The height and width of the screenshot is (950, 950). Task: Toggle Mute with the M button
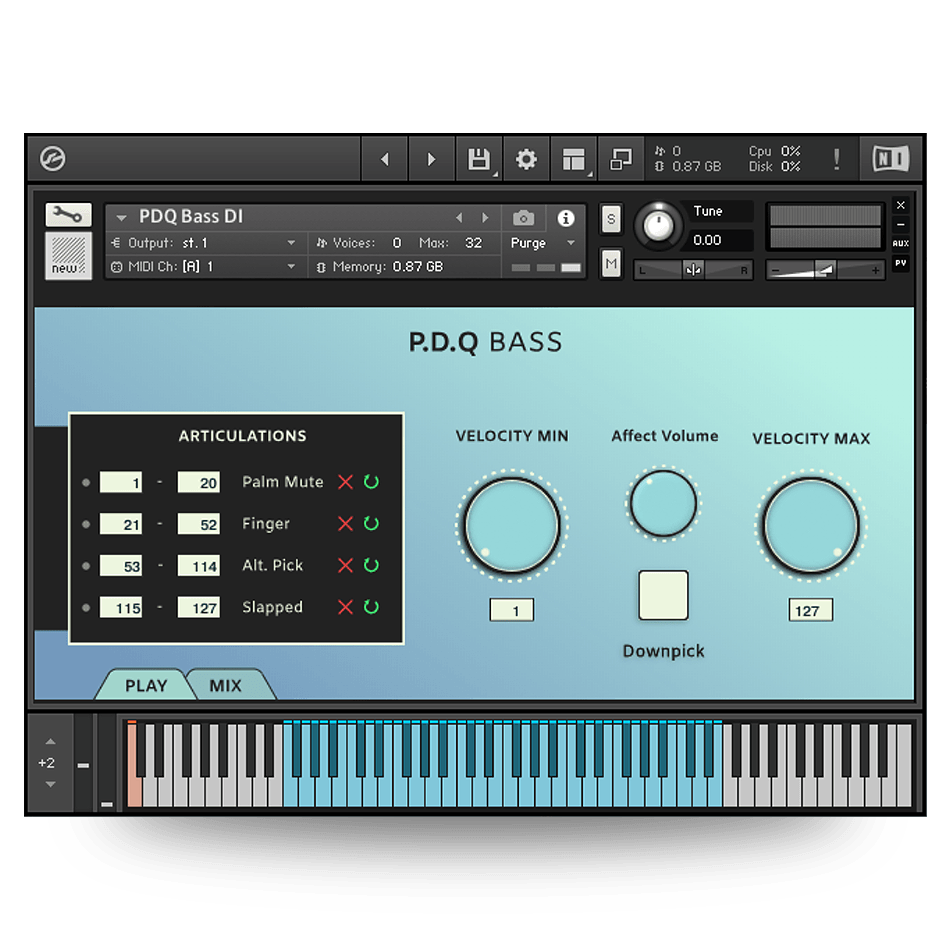click(x=611, y=264)
